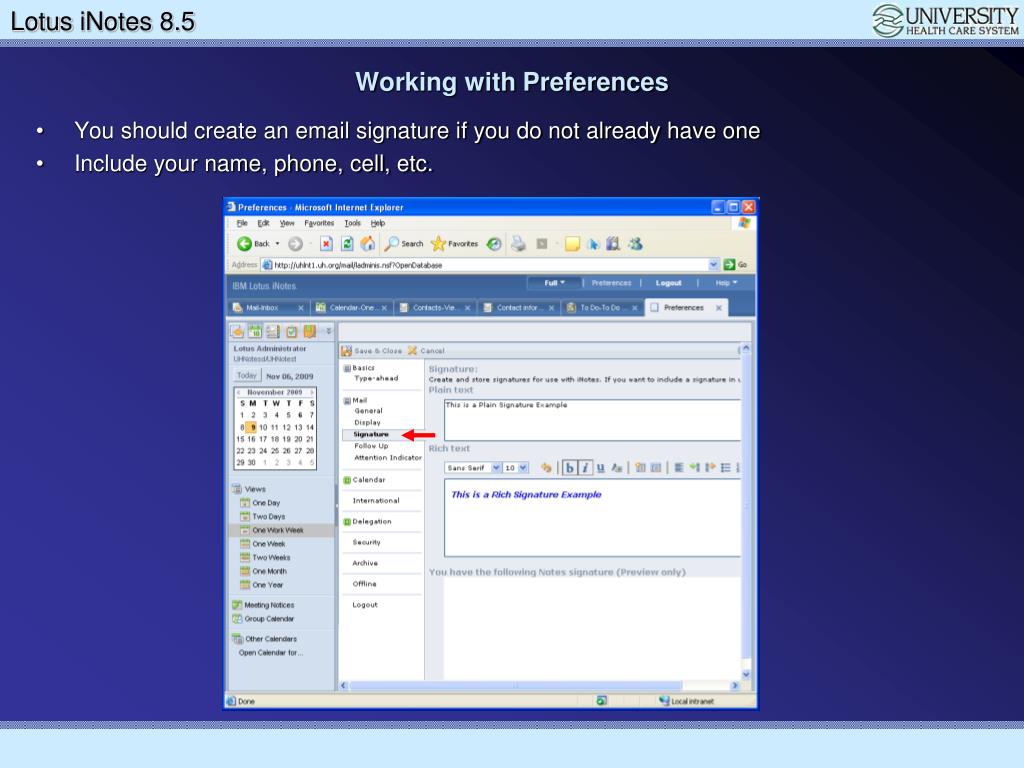The height and width of the screenshot is (768, 1024).
Task: Select Attention Indicator preference item
Action: (388, 458)
